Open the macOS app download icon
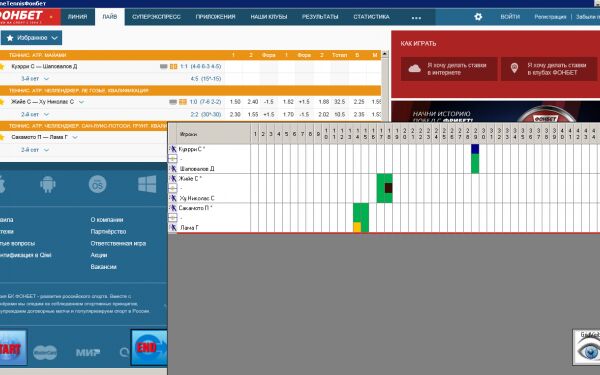 (97, 184)
